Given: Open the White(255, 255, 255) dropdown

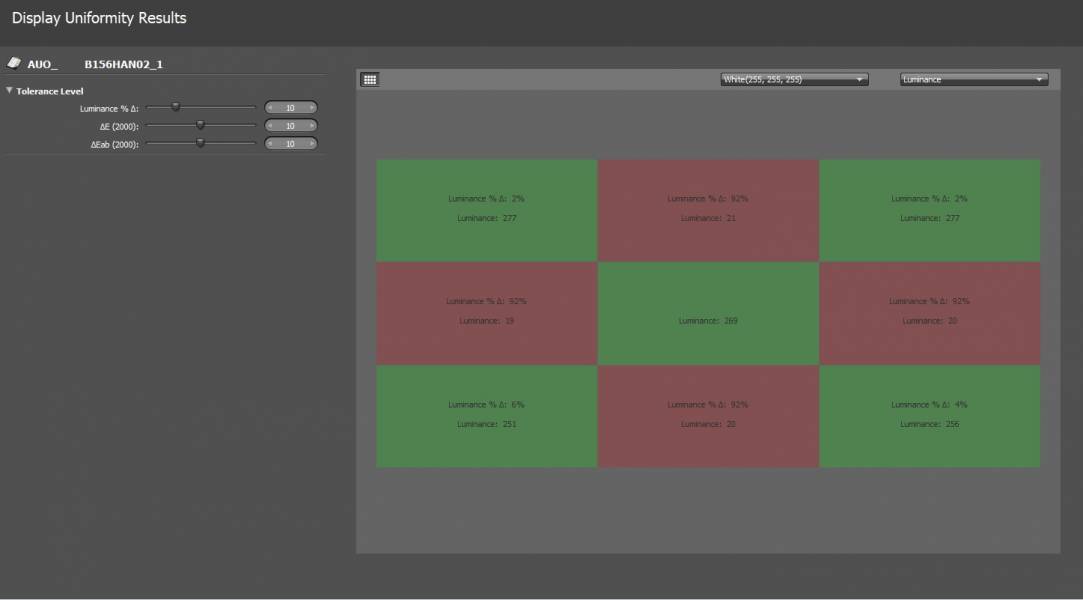Looking at the screenshot, I should click(x=794, y=80).
